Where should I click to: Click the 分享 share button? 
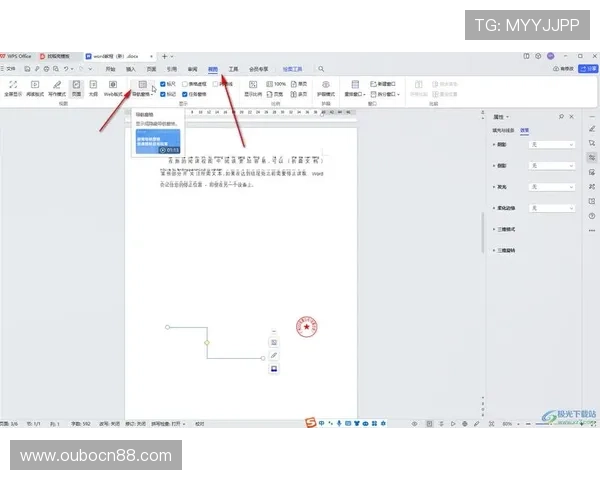[586, 70]
